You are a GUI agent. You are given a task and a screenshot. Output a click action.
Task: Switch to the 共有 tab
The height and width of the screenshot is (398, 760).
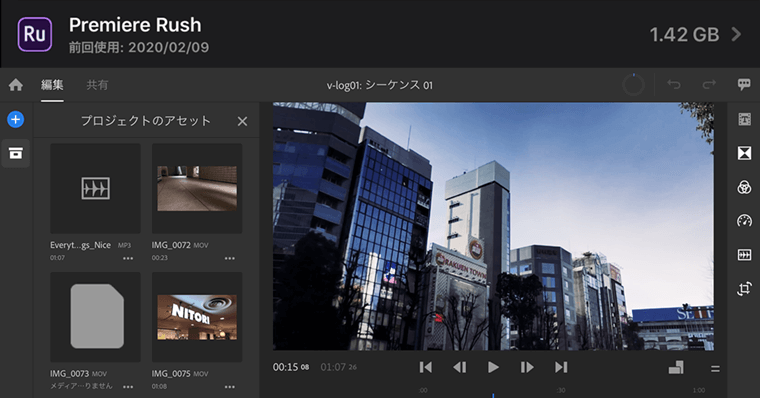click(97, 85)
